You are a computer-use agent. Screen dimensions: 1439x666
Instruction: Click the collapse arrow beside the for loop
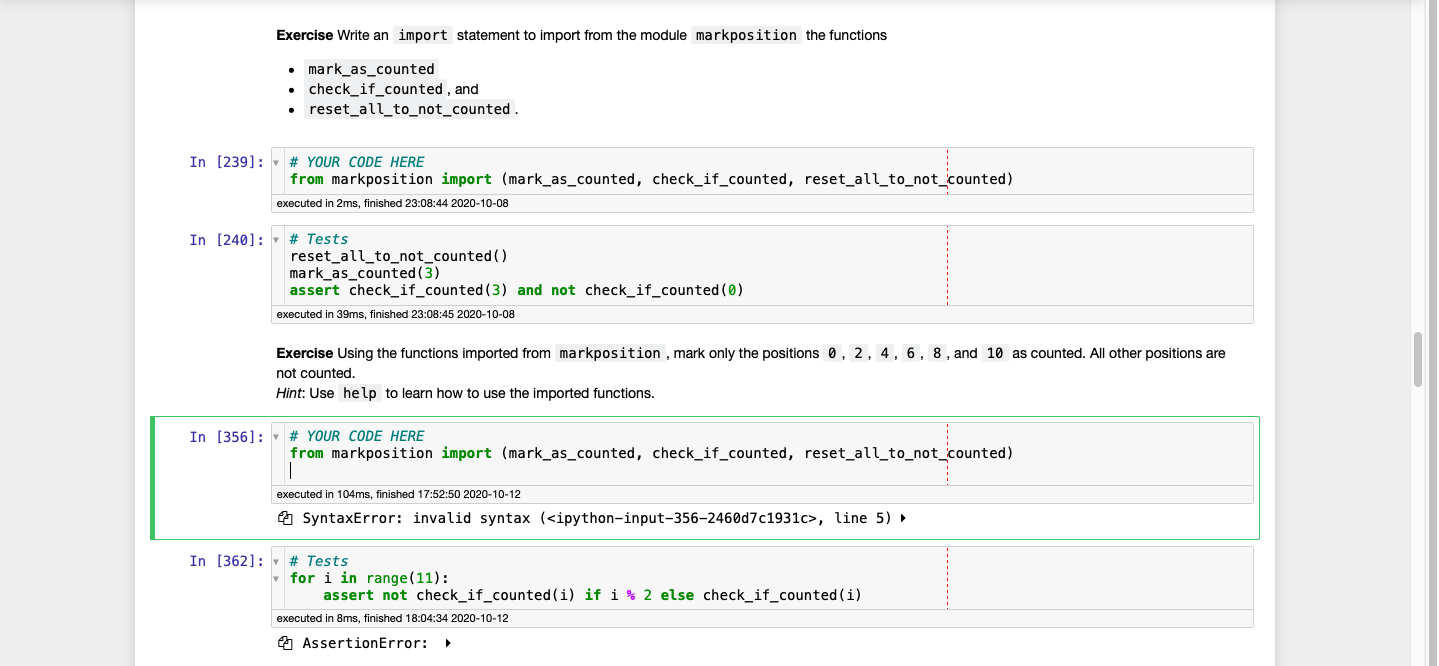click(276, 578)
